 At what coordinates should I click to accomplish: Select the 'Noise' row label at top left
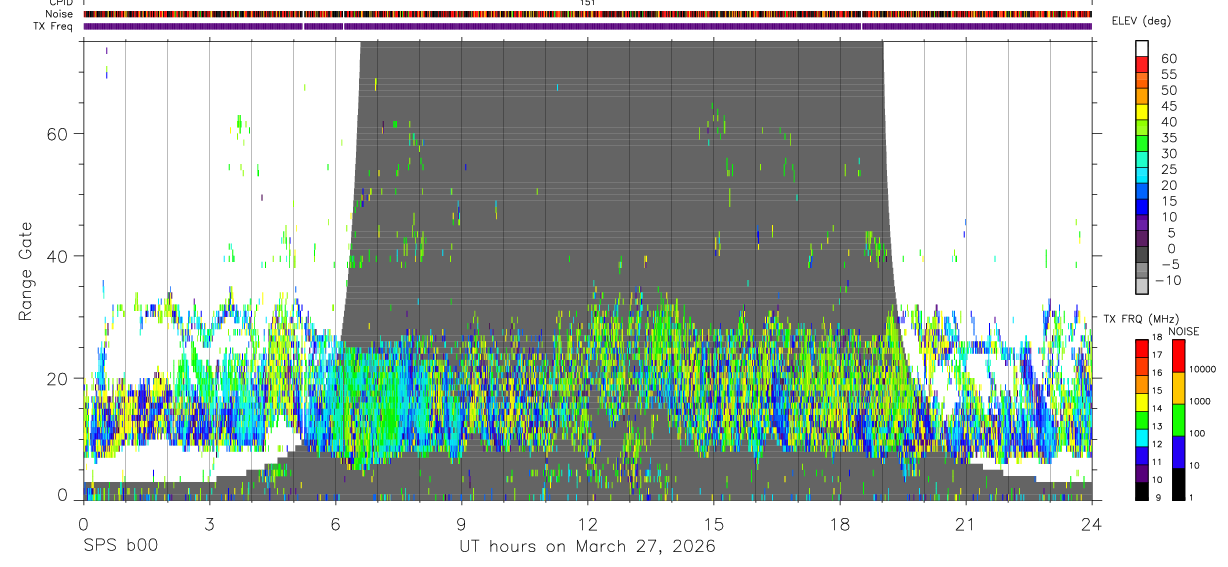59,14
